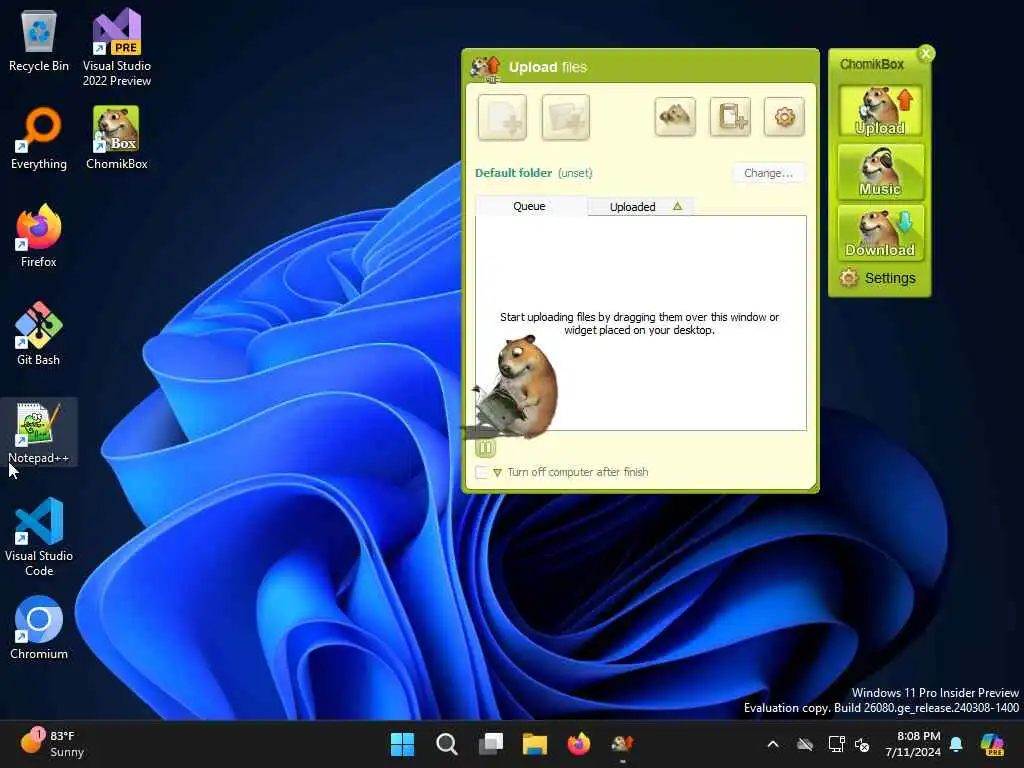Select the Recycle Bin desktop icon

click(x=39, y=40)
